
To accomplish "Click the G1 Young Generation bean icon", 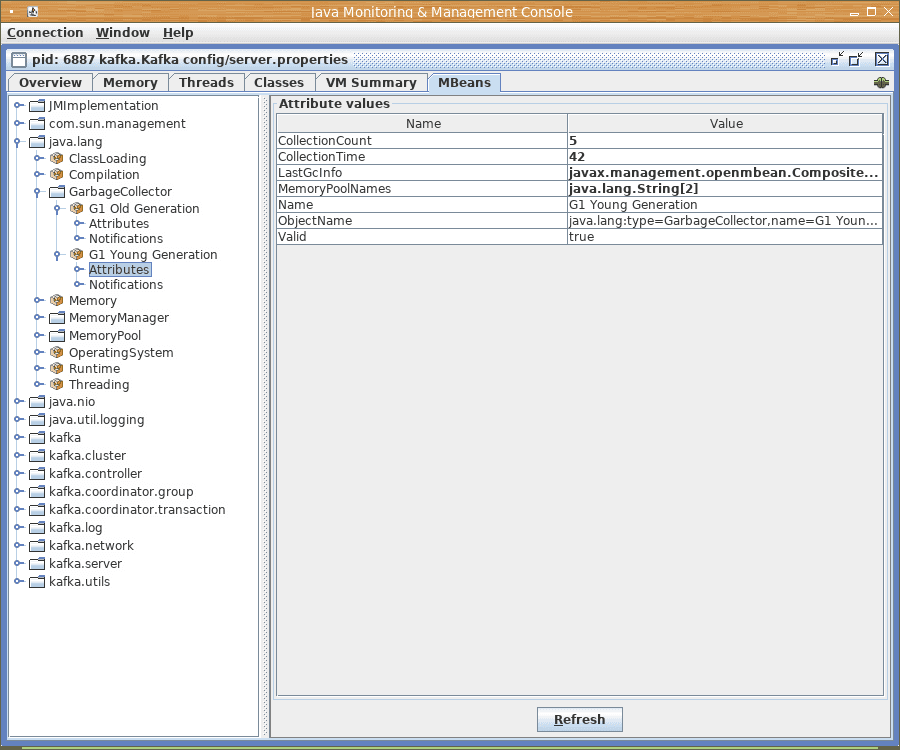I will tap(76, 254).
